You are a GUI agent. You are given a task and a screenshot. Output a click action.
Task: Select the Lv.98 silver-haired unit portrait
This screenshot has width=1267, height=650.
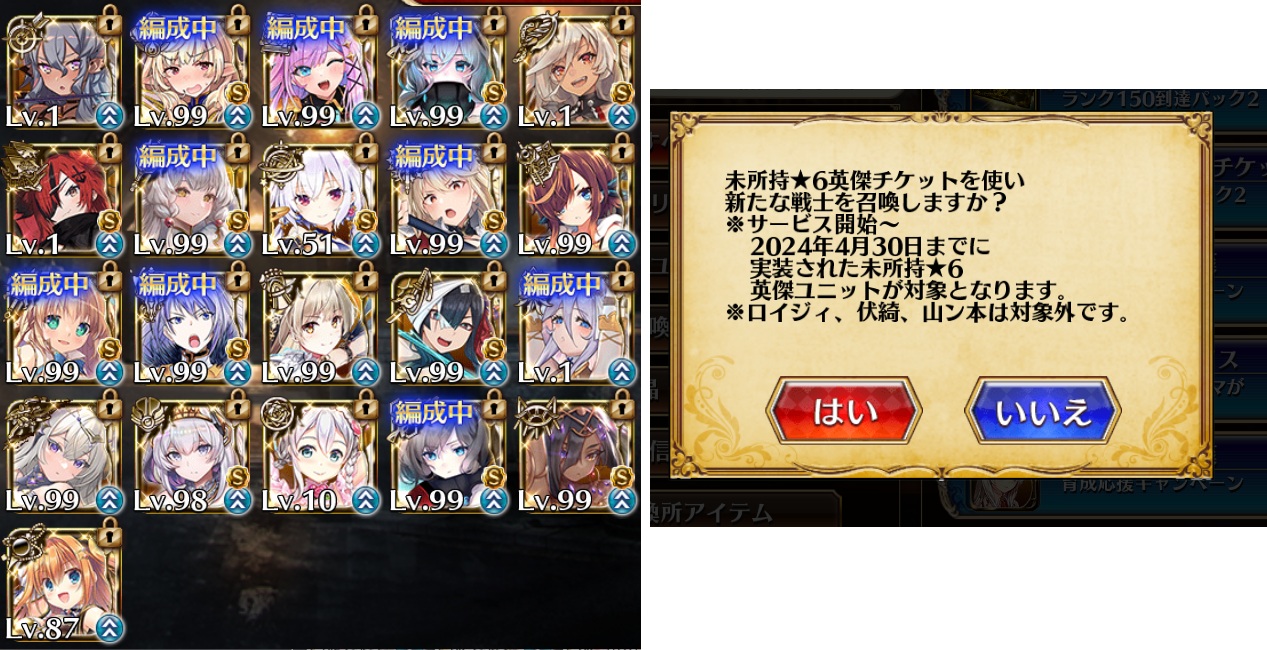tap(191, 454)
